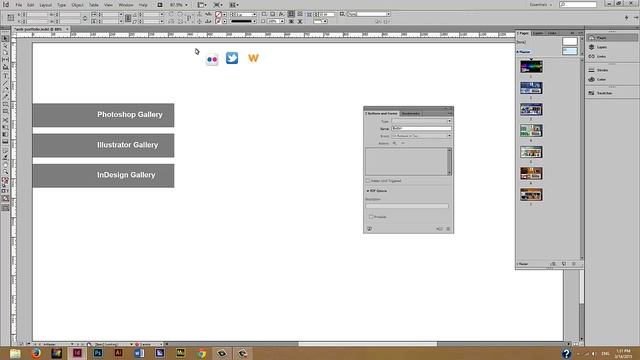This screenshot has height=360, width=640.
Task: Switch to the Bookmarks tab
Action: [x=411, y=113]
